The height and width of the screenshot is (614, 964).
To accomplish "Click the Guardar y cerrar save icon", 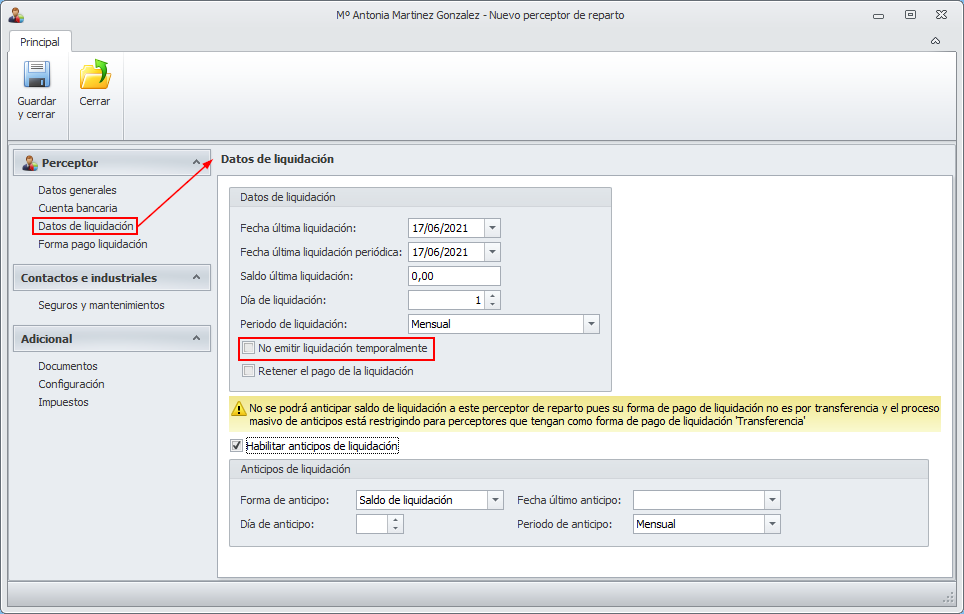I will coord(37,74).
